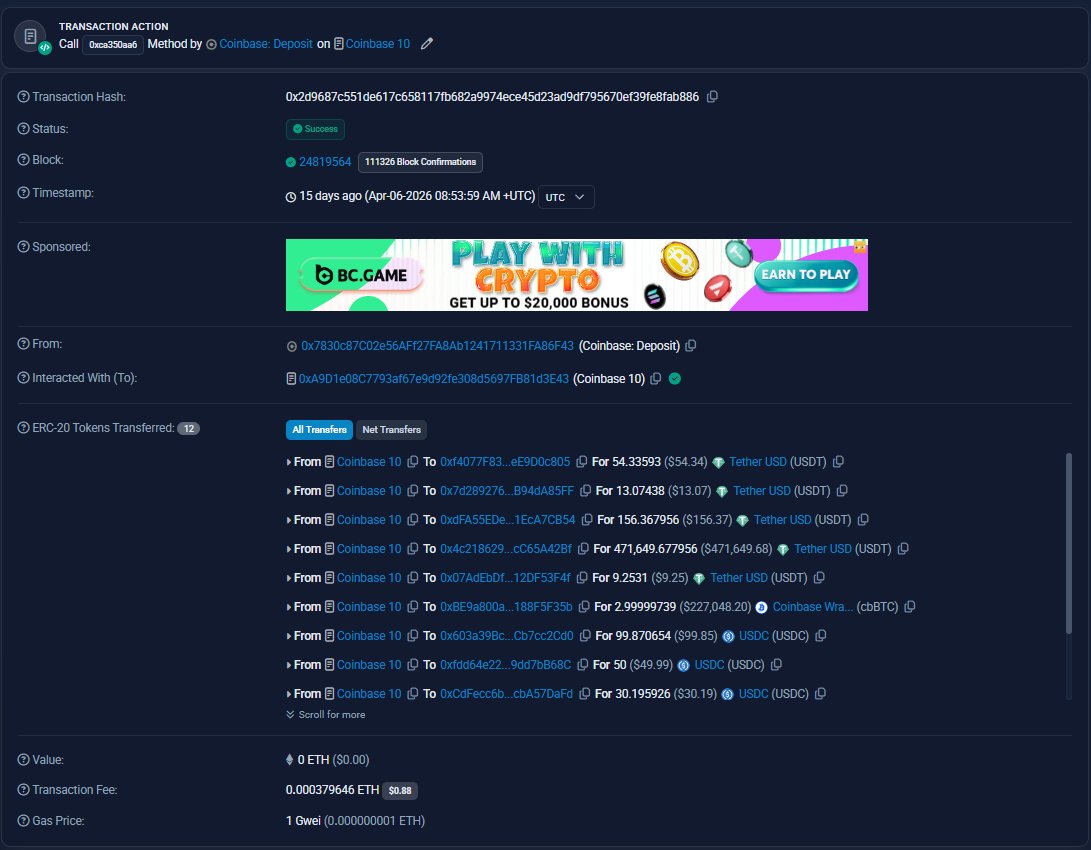1091x850 pixels.
Task: Click the 12 transfers count badge
Action: point(189,428)
